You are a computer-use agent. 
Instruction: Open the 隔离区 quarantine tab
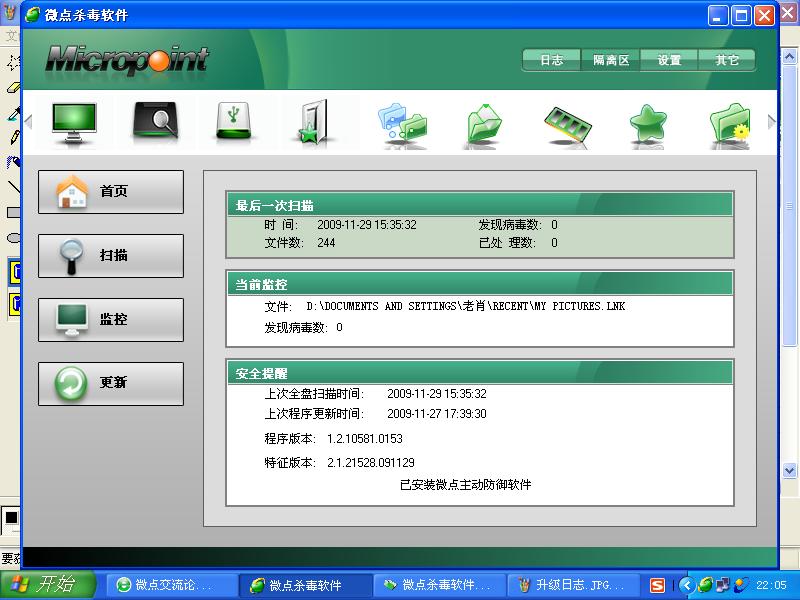point(610,60)
